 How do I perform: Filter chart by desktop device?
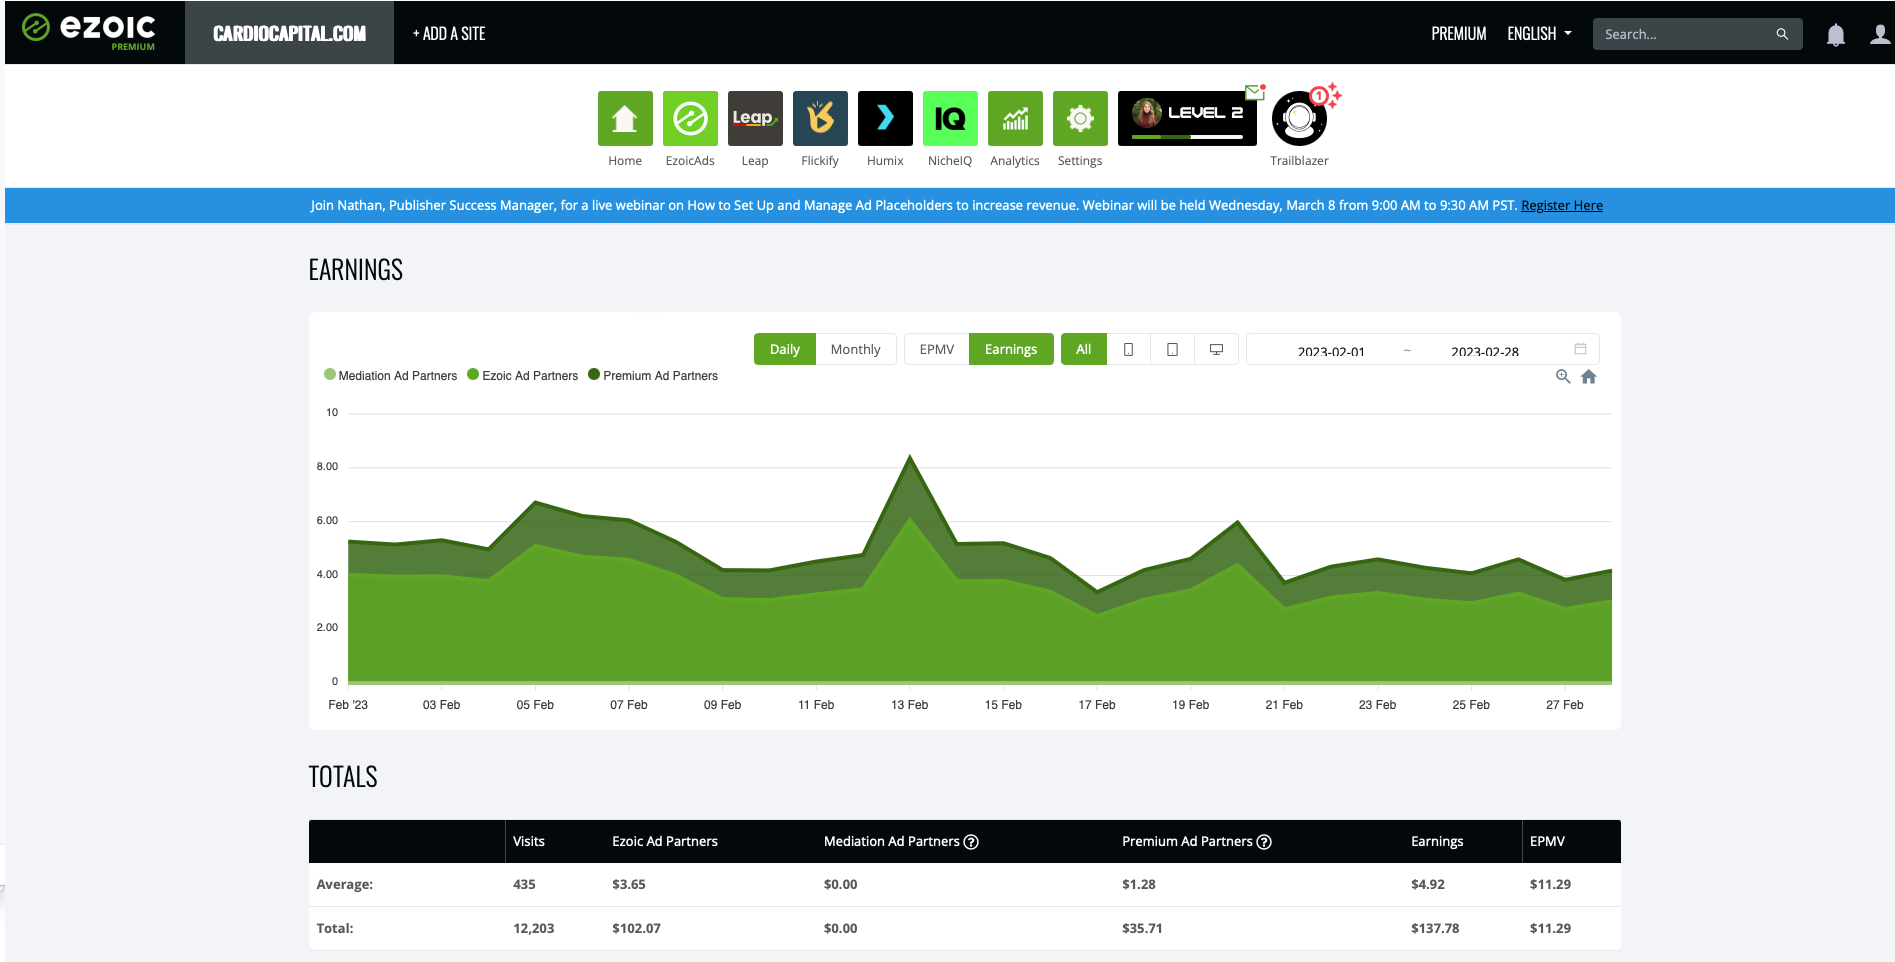(1217, 349)
